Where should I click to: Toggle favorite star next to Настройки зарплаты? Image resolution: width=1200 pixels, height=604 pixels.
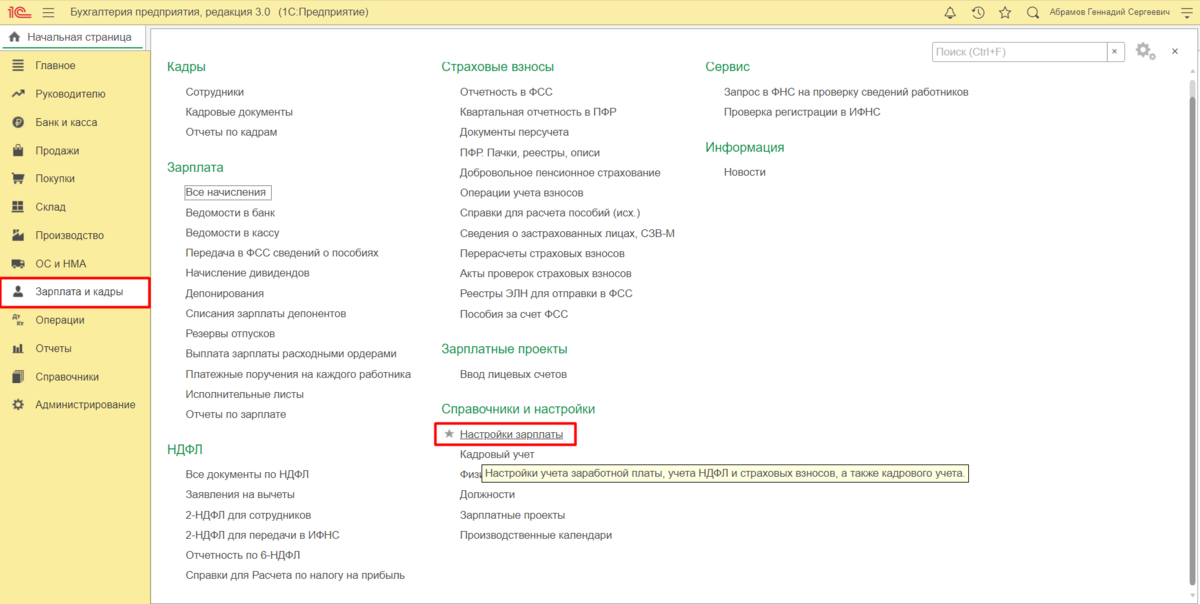point(449,434)
